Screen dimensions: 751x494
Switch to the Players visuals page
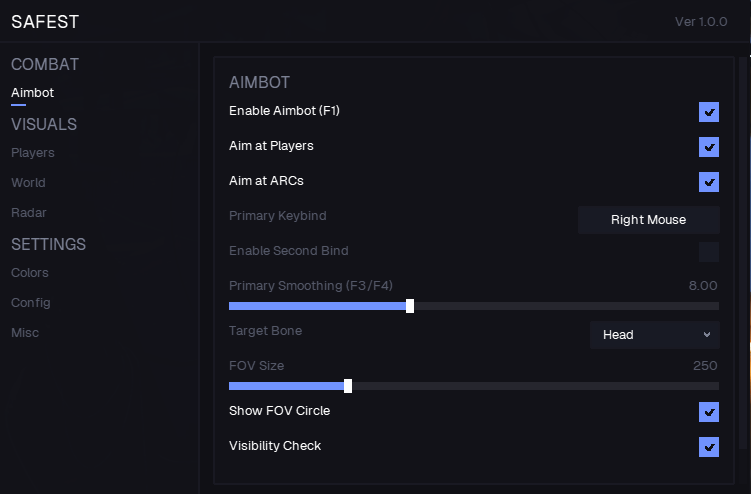click(32, 153)
